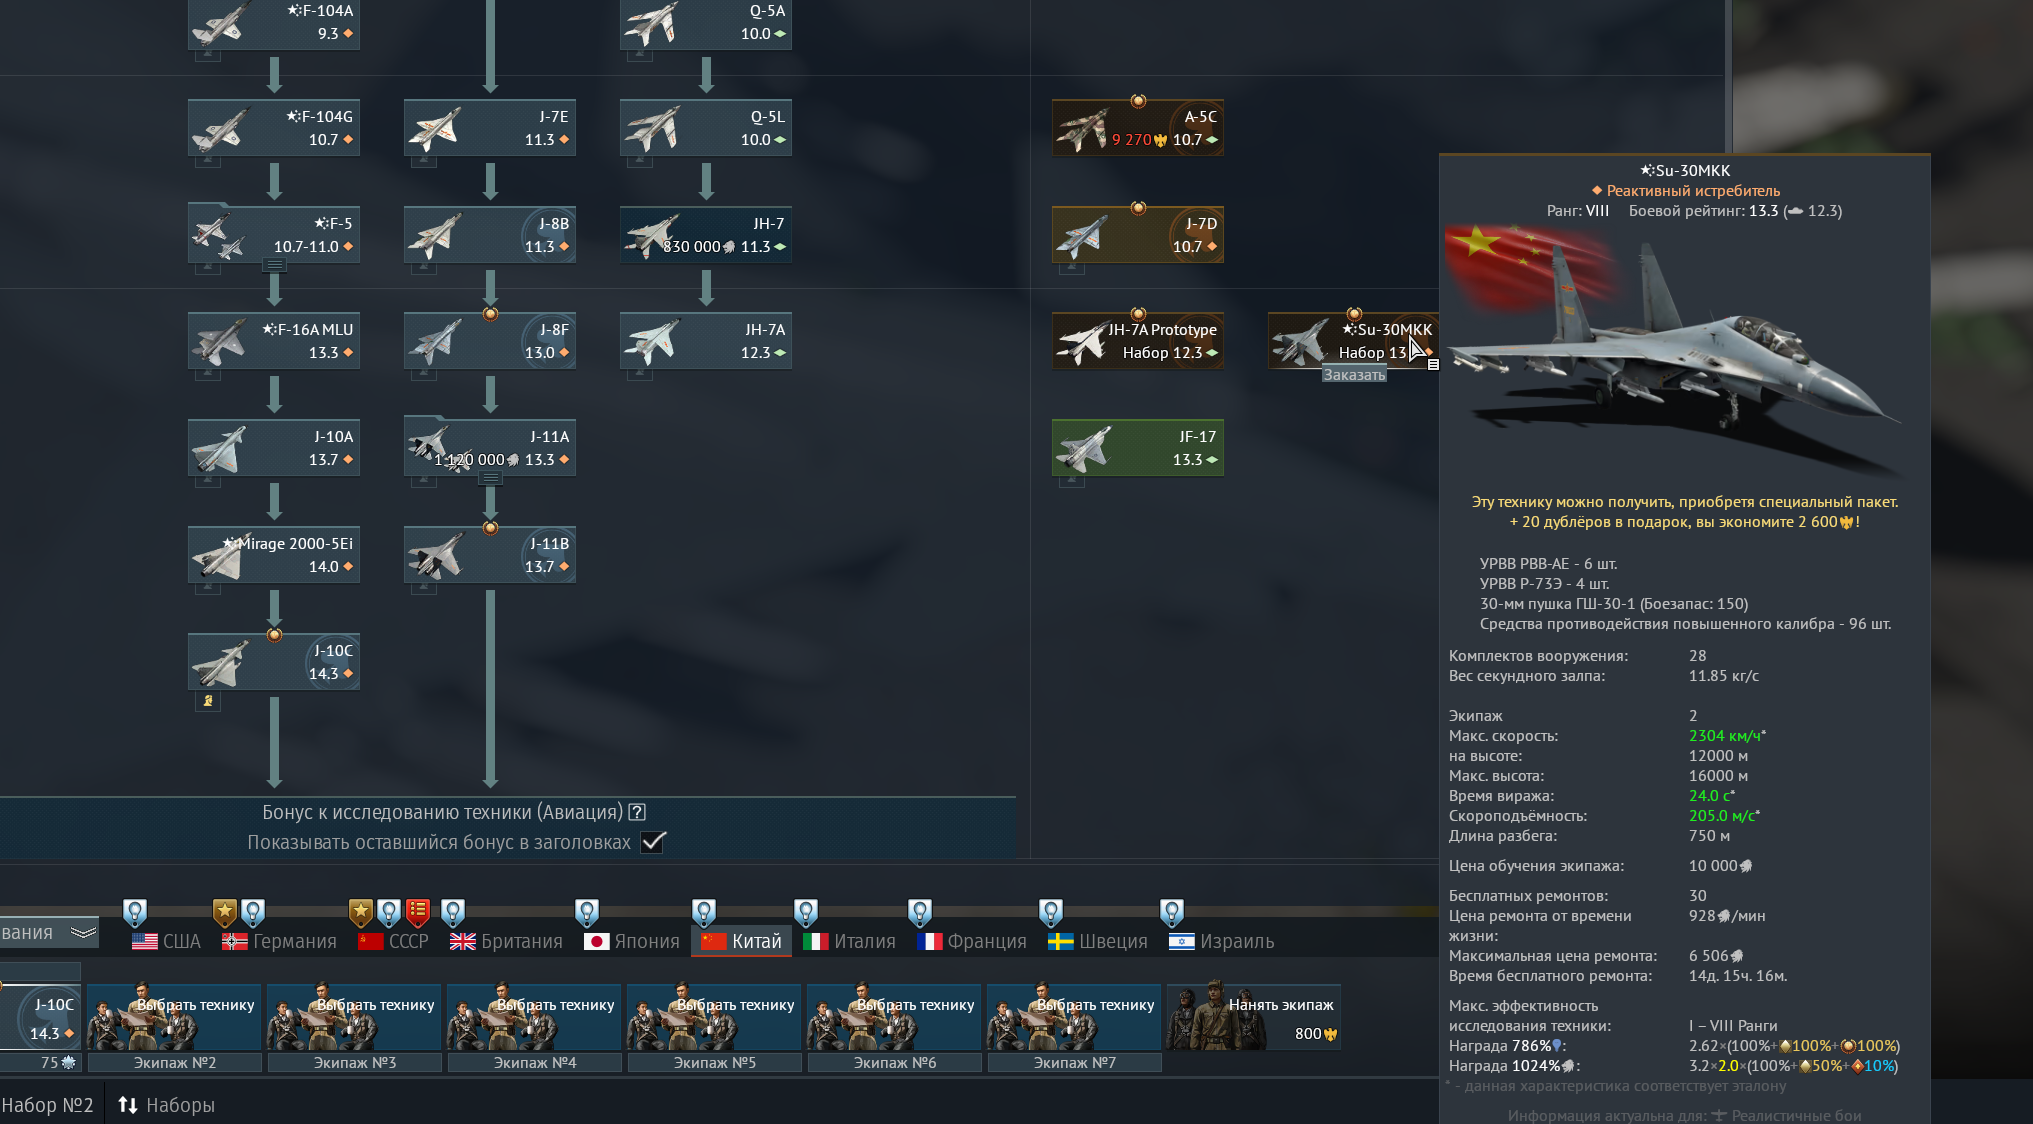Click the A-5C premium aircraft card
This screenshot has width=2033, height=1124.
tap(1137, 127)
